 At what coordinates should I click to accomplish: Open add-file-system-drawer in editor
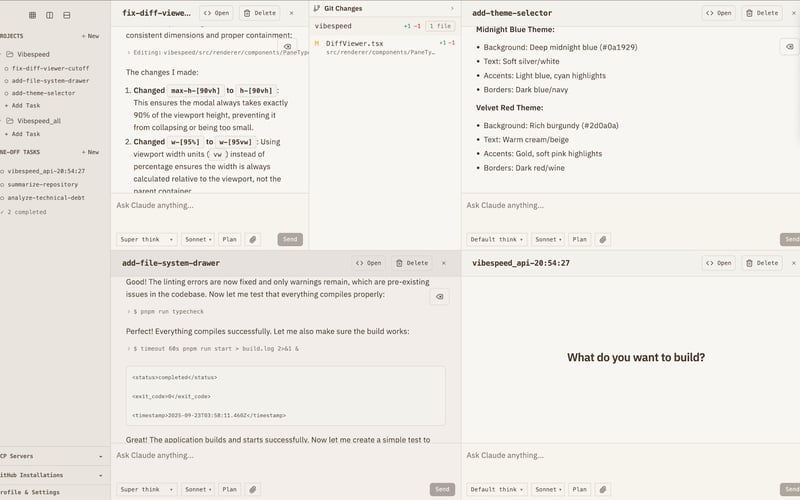pyautogui.click(x=368, y=263)
